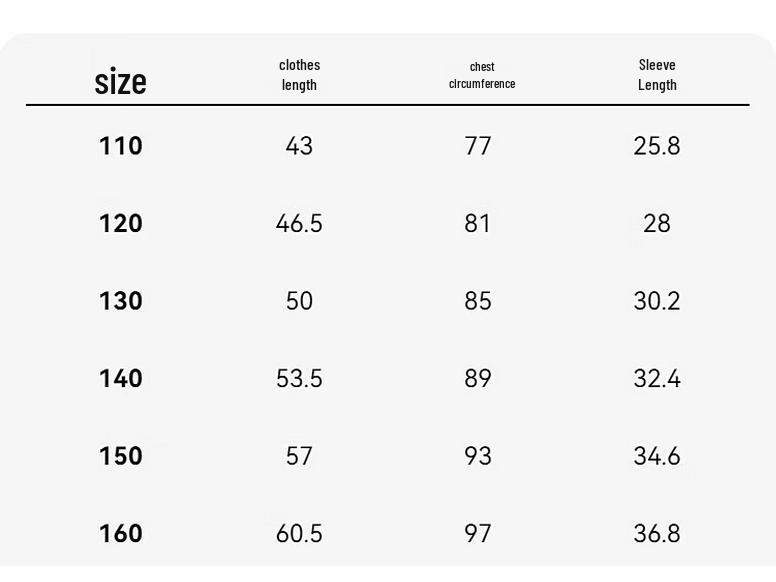Click the size 110 row label
The image size is (776, 582).
point(121,146)
